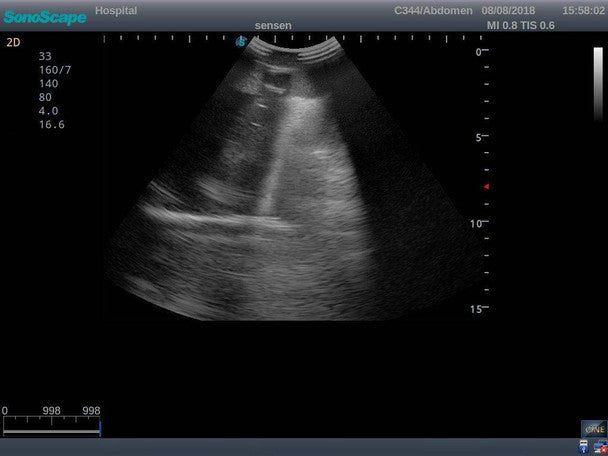Click the cine start frame number 0
Viewport: 608px width, 456px height.
pos(5,411)
